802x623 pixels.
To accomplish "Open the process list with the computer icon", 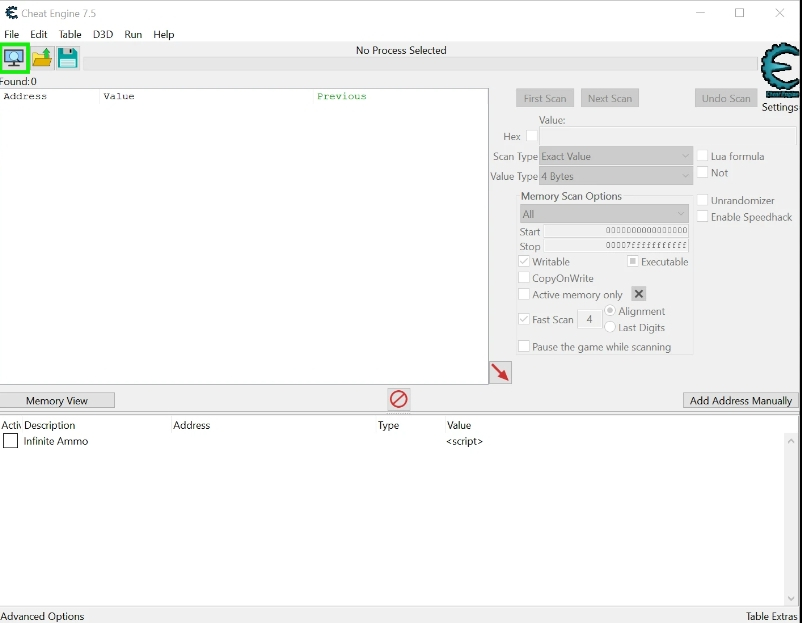I will pyautogui.click(x=14, y=58).
